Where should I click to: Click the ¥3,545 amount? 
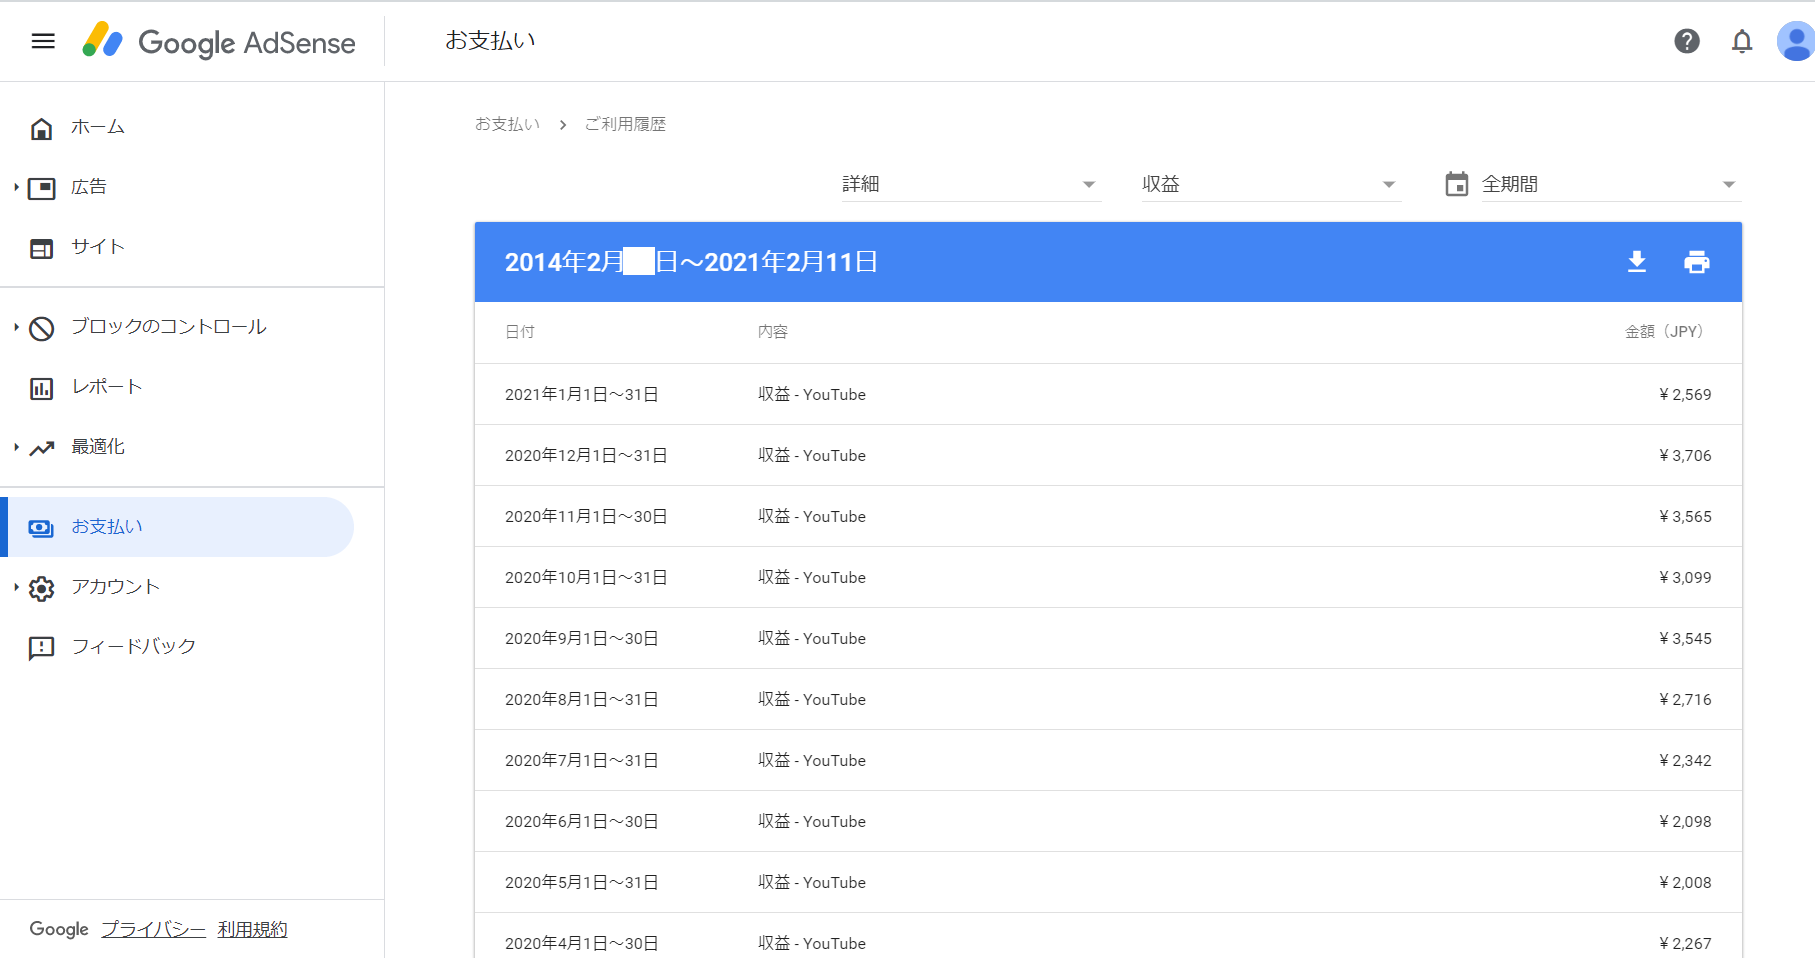[1685, 639]
